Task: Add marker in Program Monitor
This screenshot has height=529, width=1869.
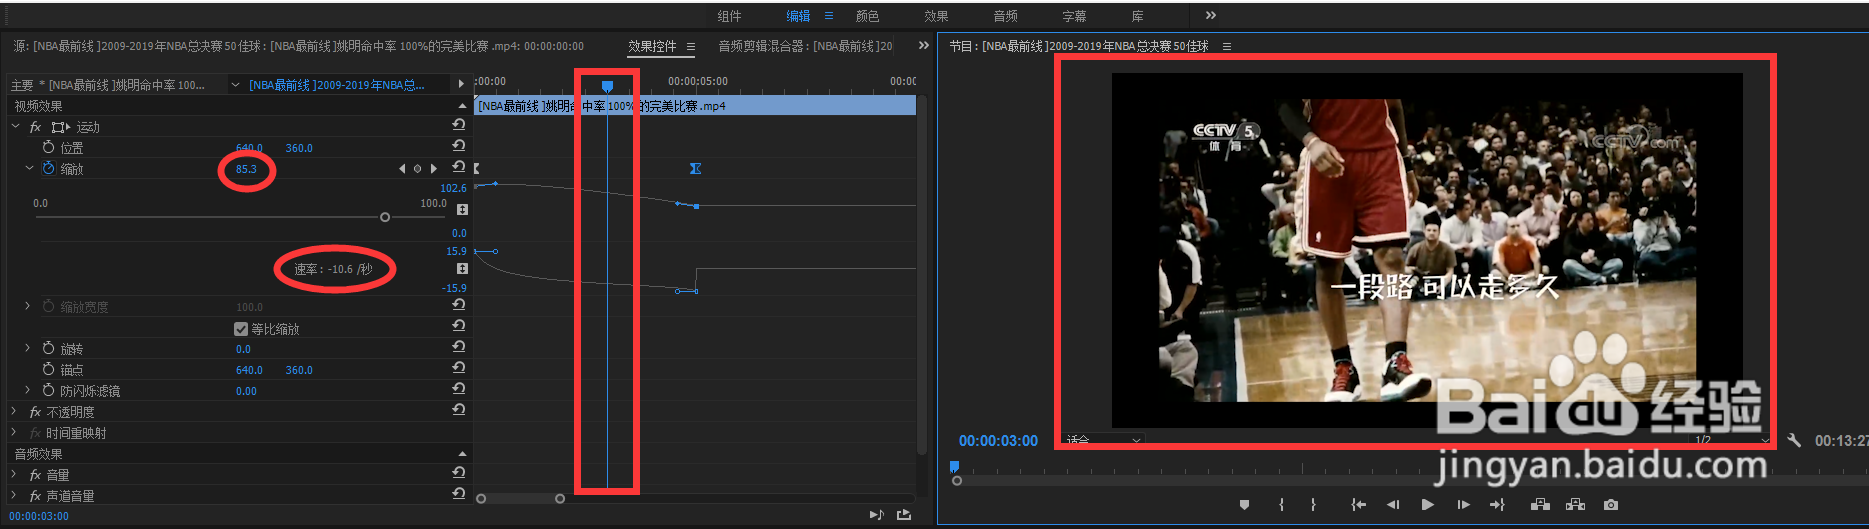Action: point(1244,505)
